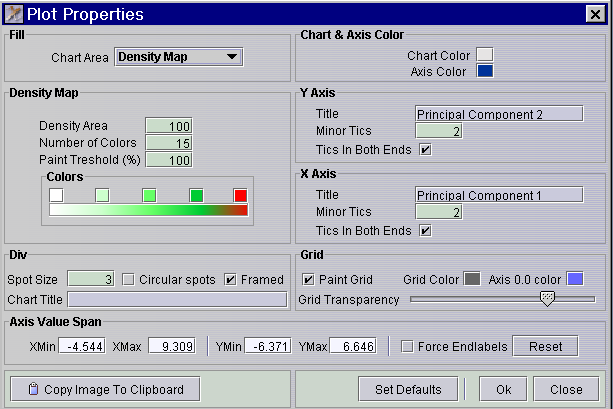Open the Chart Area Density Map dropdown
Image resolution: width=613 pixels, height=409 pixels.
click(x=179, y=57)
